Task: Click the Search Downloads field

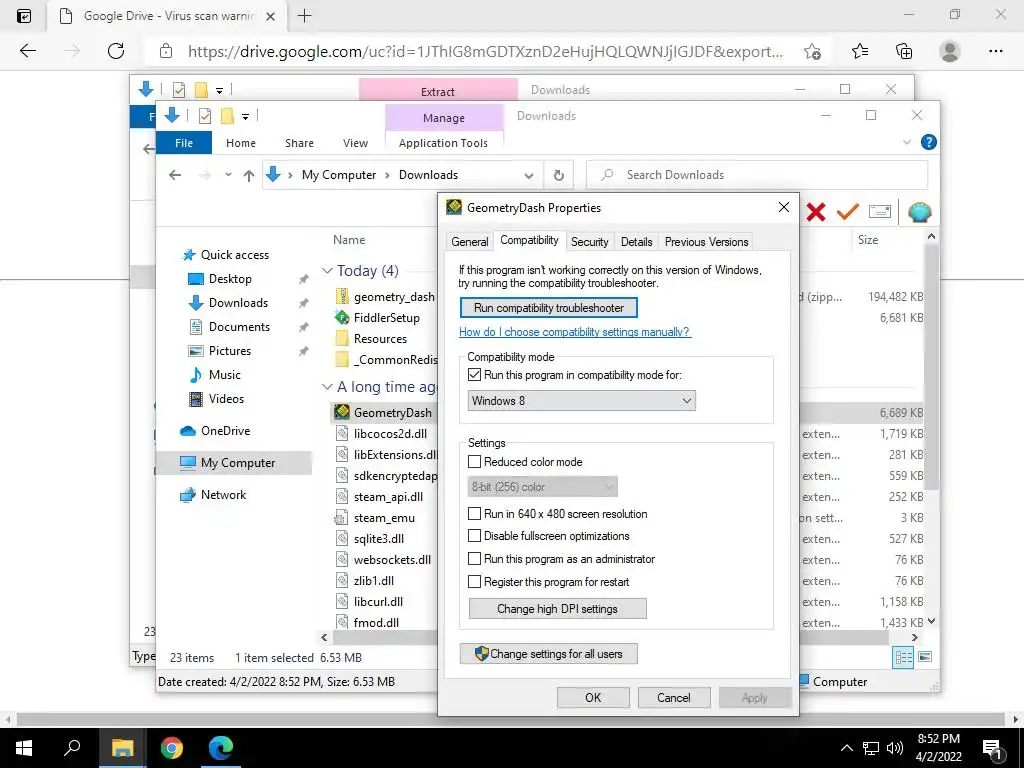Action: click(x=758, y=175)
